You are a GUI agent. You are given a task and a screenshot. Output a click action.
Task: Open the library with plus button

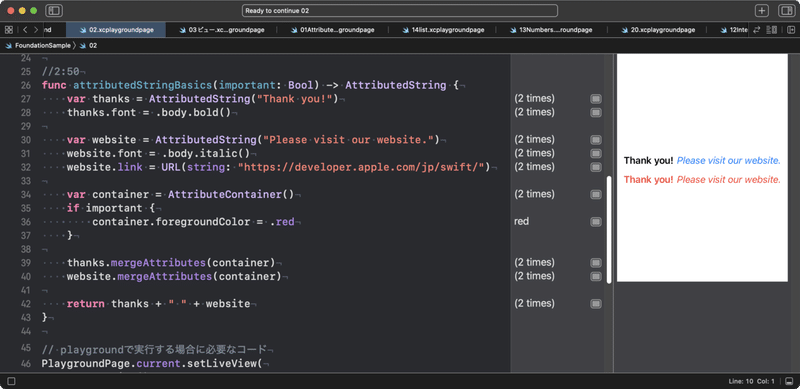coord(762,11)
